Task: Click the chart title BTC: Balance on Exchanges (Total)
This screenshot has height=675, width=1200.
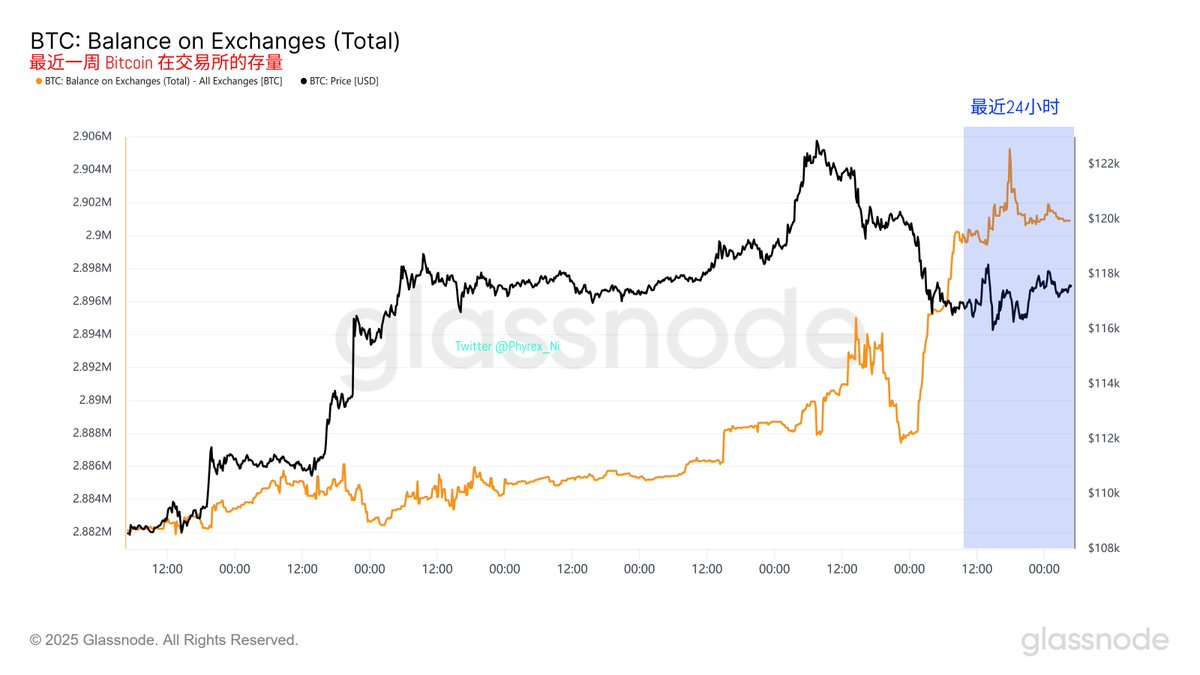Action: click(x=215, y=41)
